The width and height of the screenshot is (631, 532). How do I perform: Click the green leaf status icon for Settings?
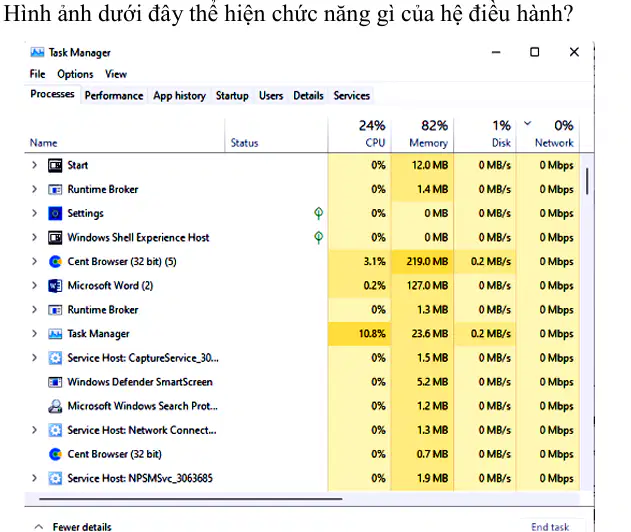click(318, 213)
